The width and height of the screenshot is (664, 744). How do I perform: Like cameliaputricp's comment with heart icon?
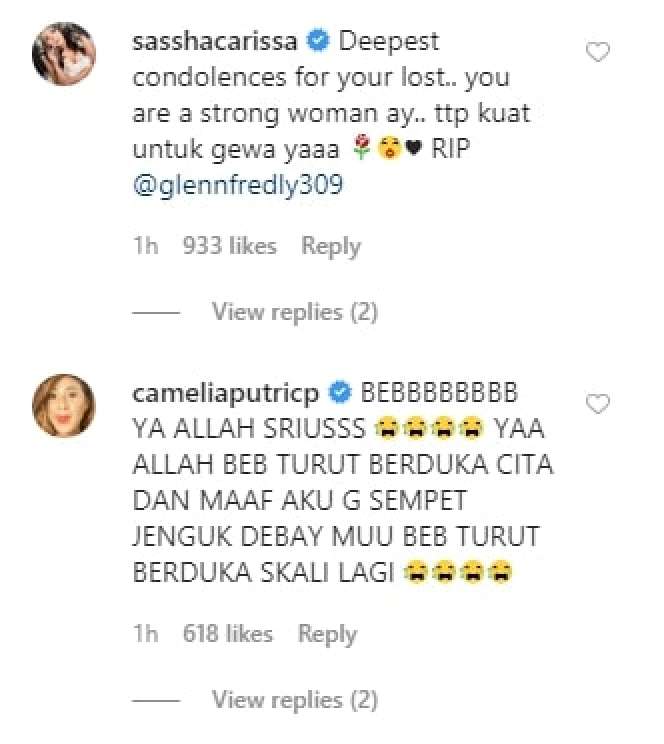(598, 403)
